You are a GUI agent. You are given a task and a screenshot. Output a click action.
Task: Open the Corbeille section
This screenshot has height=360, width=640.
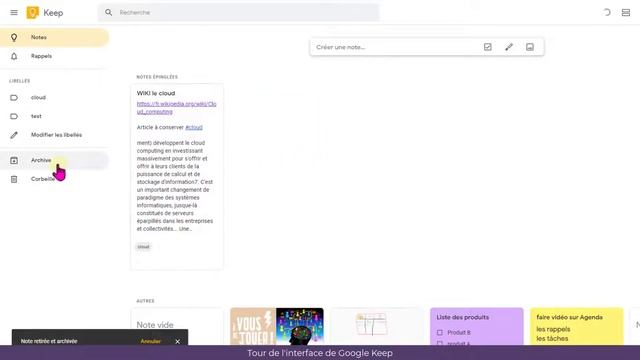pyautogui.click(x=54, y=179)
